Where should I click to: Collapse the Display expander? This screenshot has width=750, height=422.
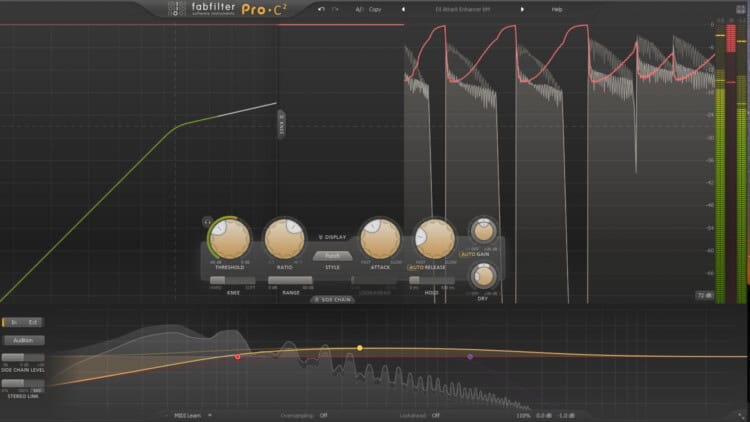332,237
